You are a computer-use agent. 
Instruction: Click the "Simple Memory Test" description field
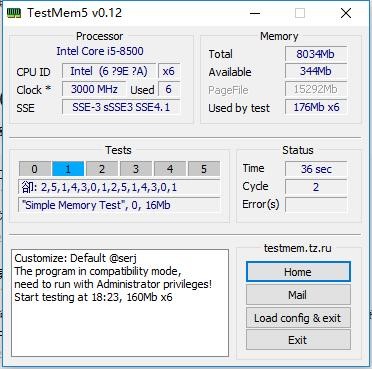tap(119, 205)
